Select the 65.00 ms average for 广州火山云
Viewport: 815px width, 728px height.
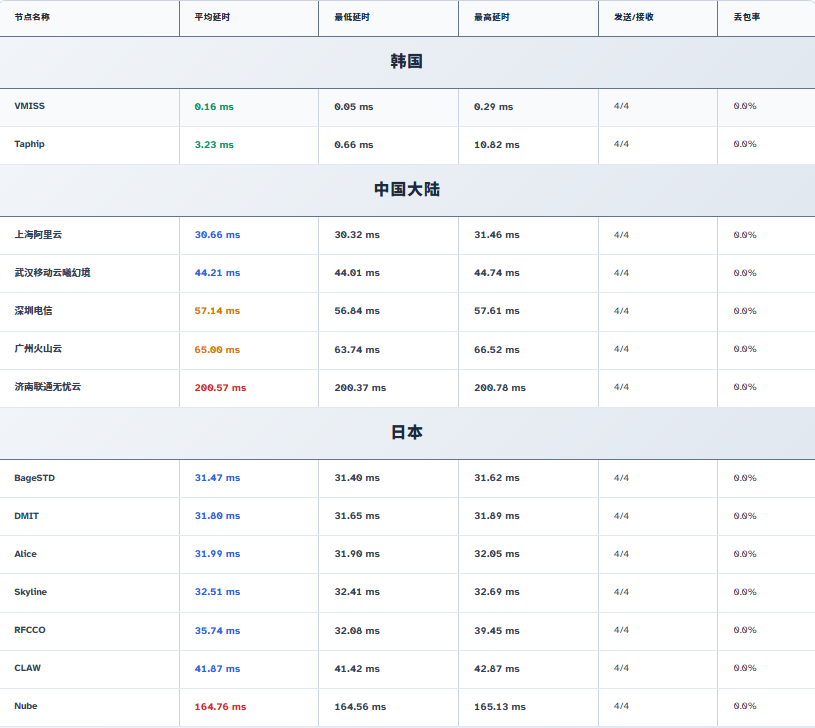(x=217, y=350)
